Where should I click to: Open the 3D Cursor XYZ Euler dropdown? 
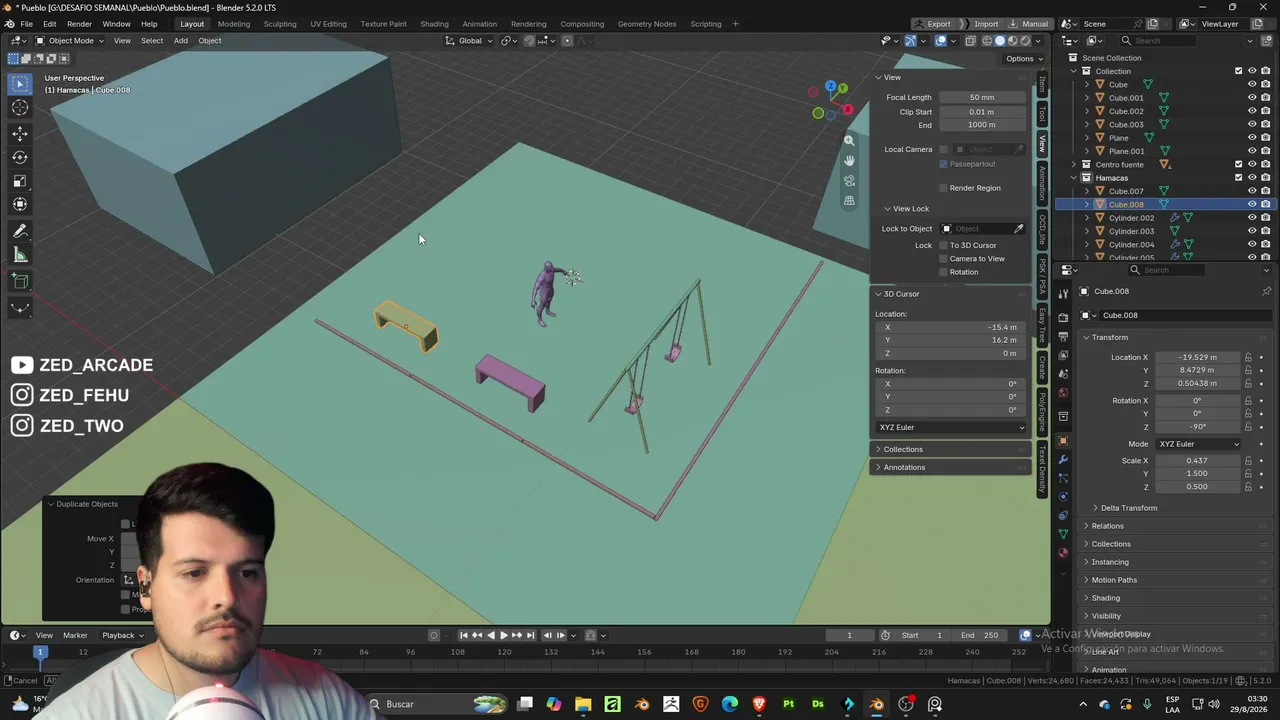point(951,428)
